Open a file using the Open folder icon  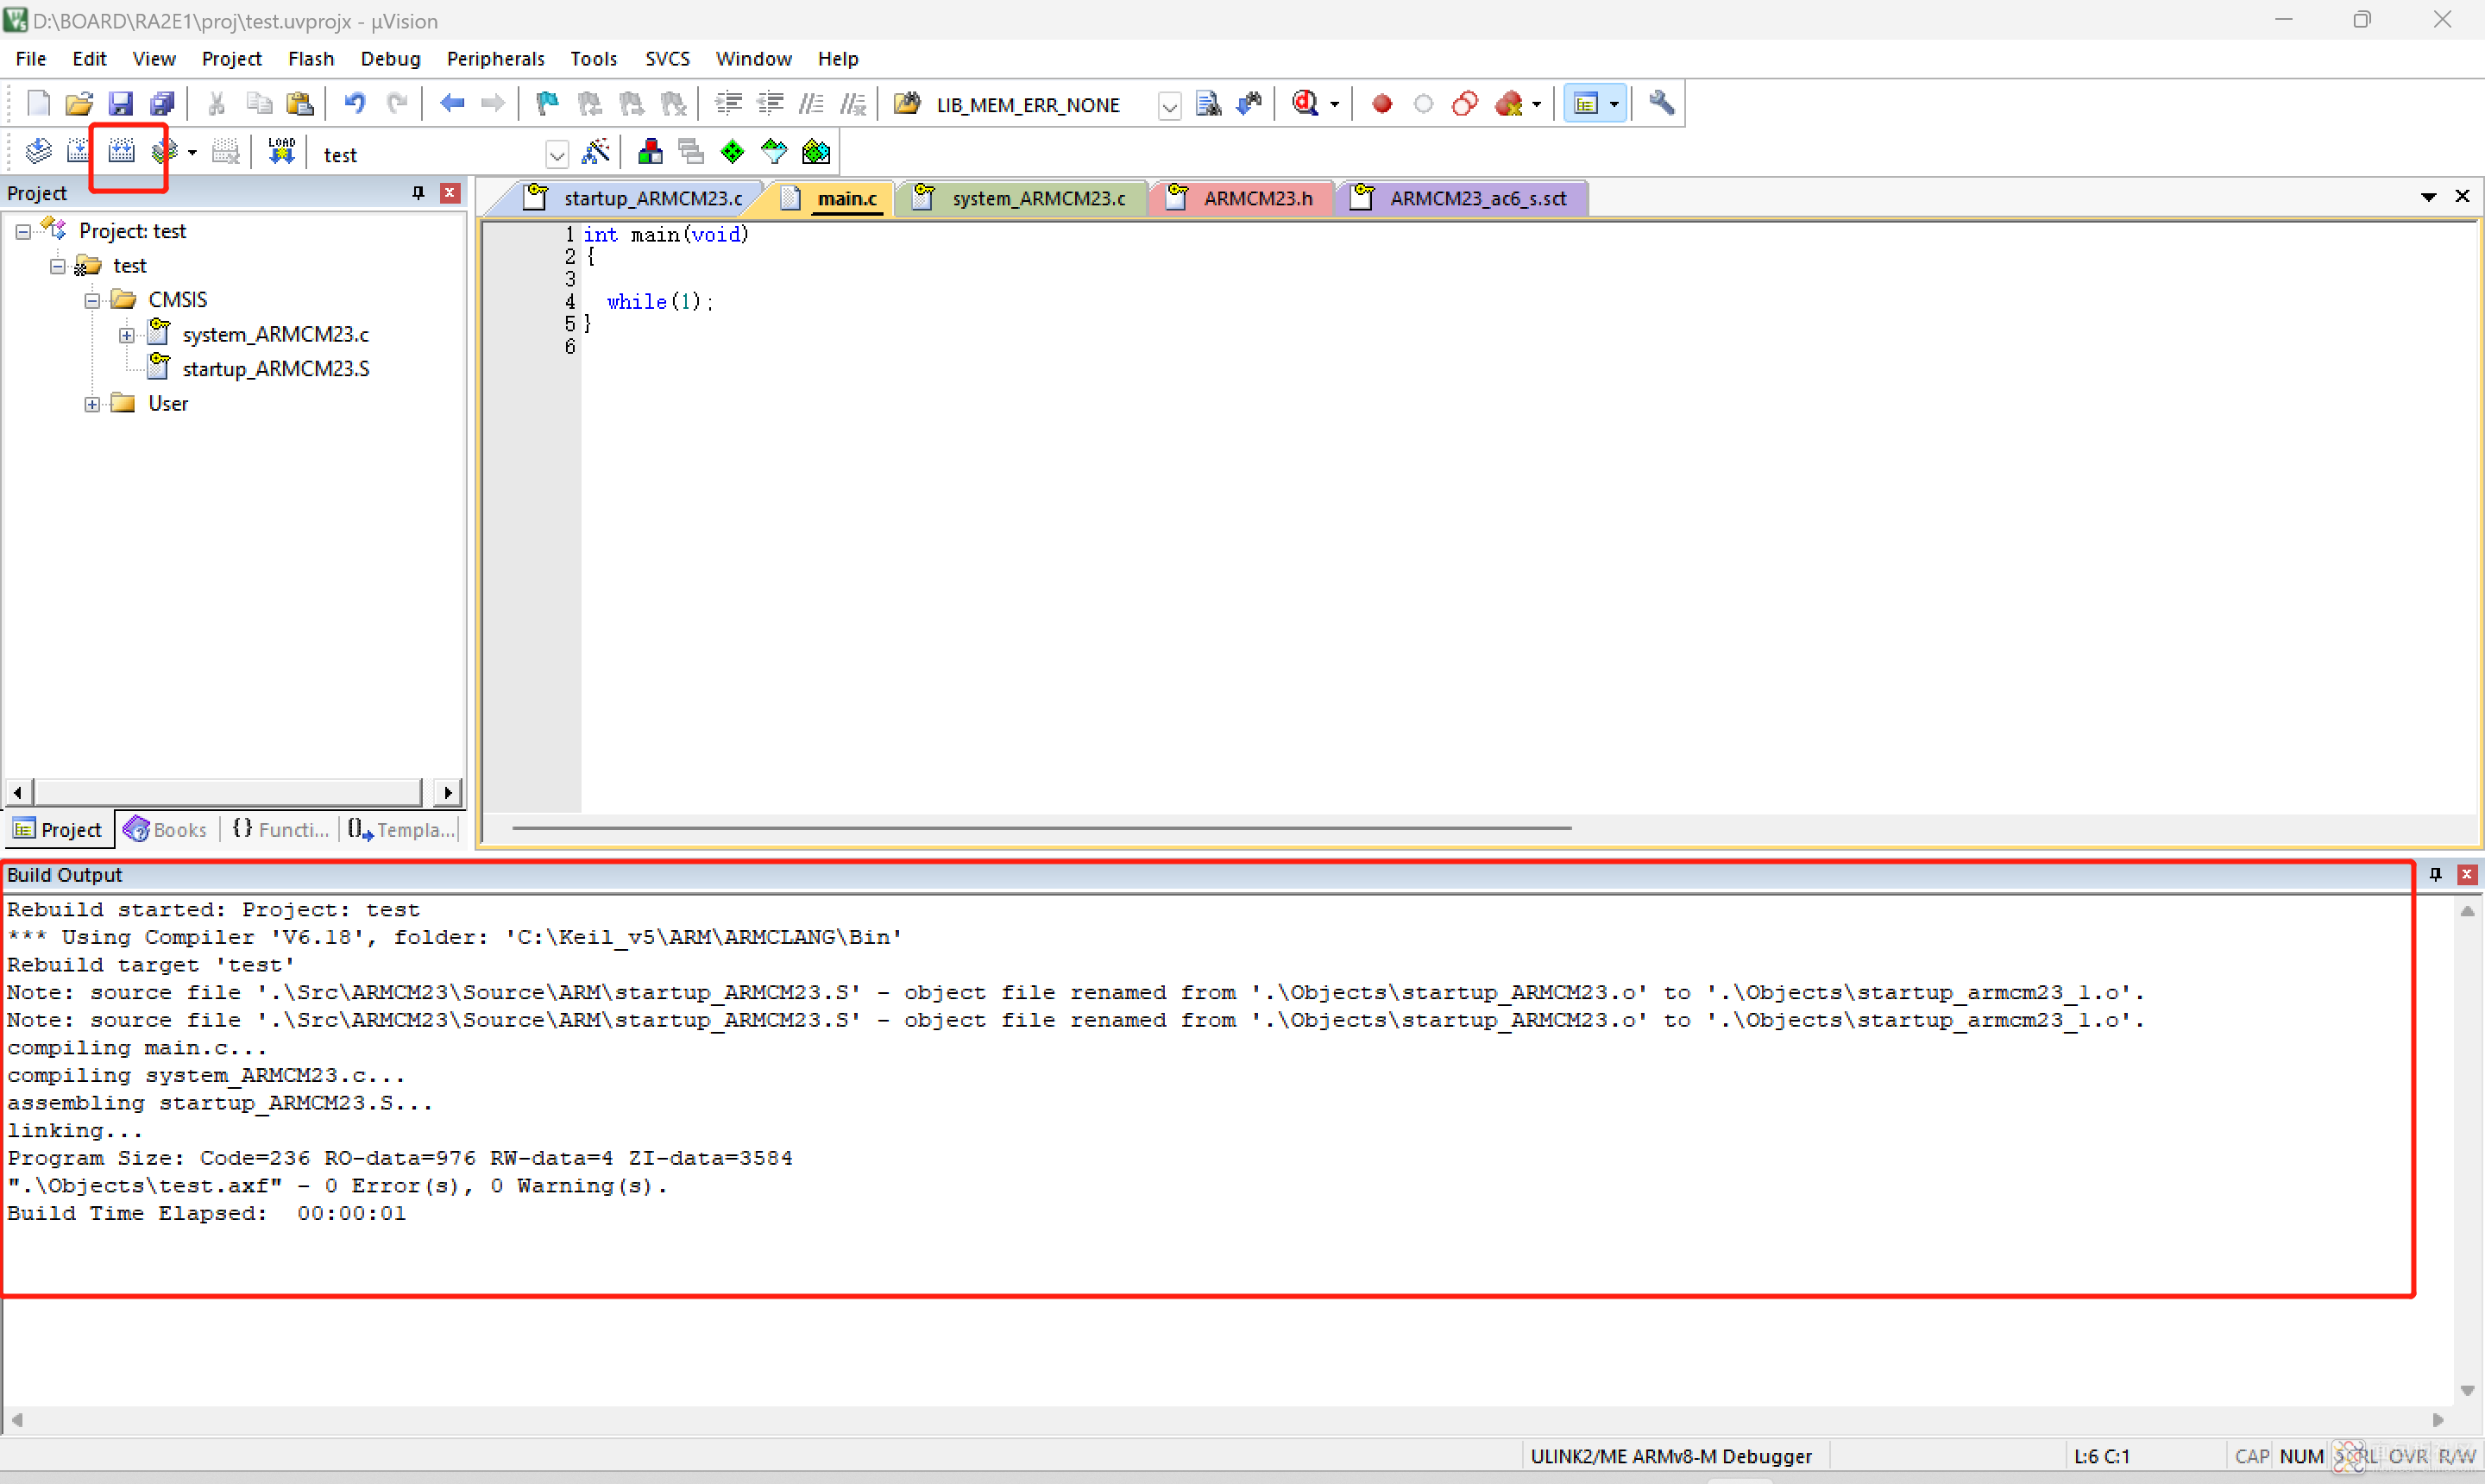pos(79,104)
